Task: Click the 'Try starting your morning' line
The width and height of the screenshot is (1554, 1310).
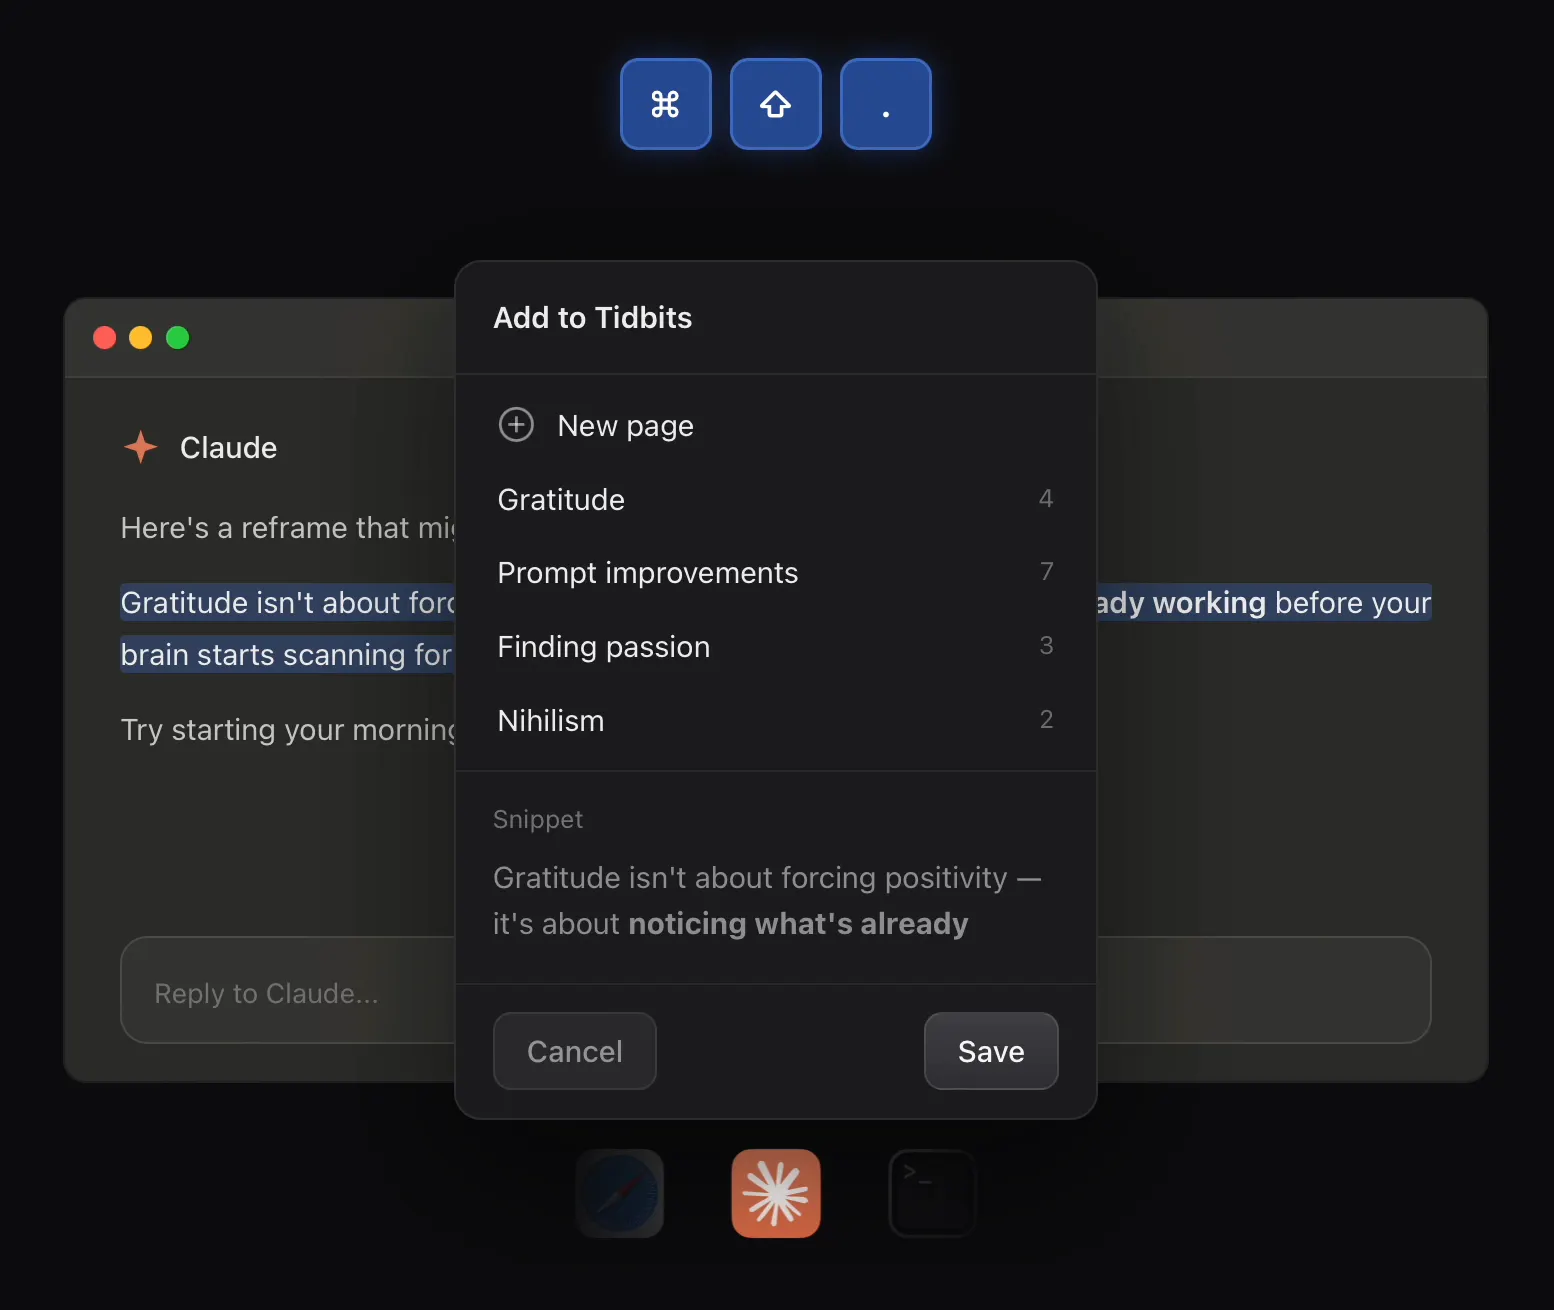Action: tap(288, 730)
